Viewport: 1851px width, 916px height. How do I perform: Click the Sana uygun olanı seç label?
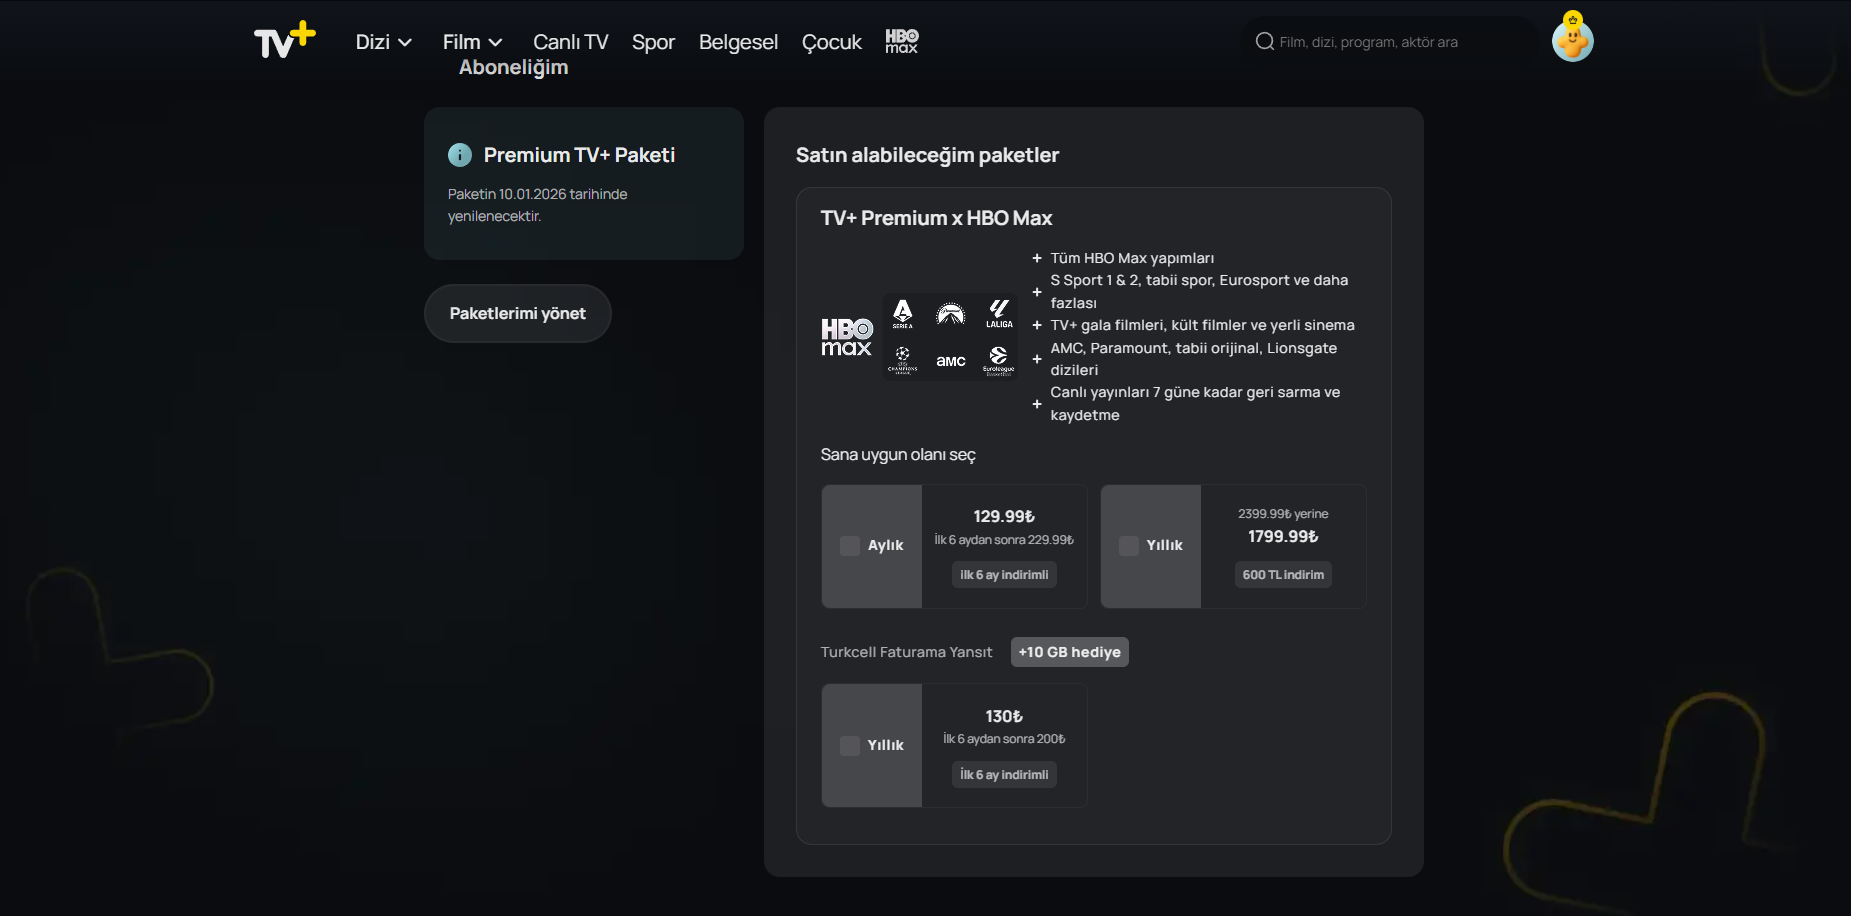coord(898,455)
